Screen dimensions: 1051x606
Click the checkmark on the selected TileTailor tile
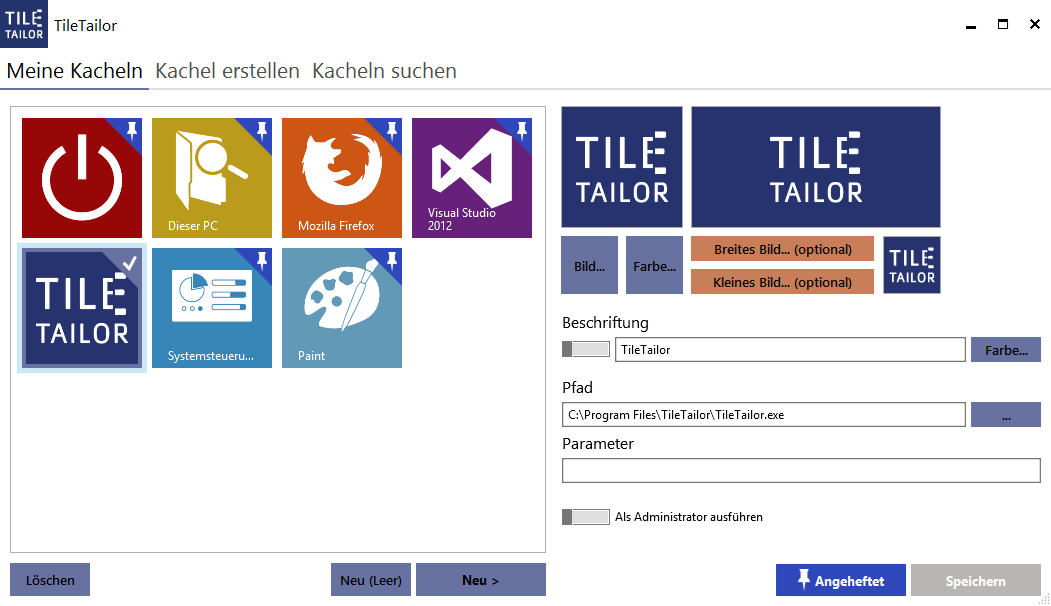click(x=130, y=263)
